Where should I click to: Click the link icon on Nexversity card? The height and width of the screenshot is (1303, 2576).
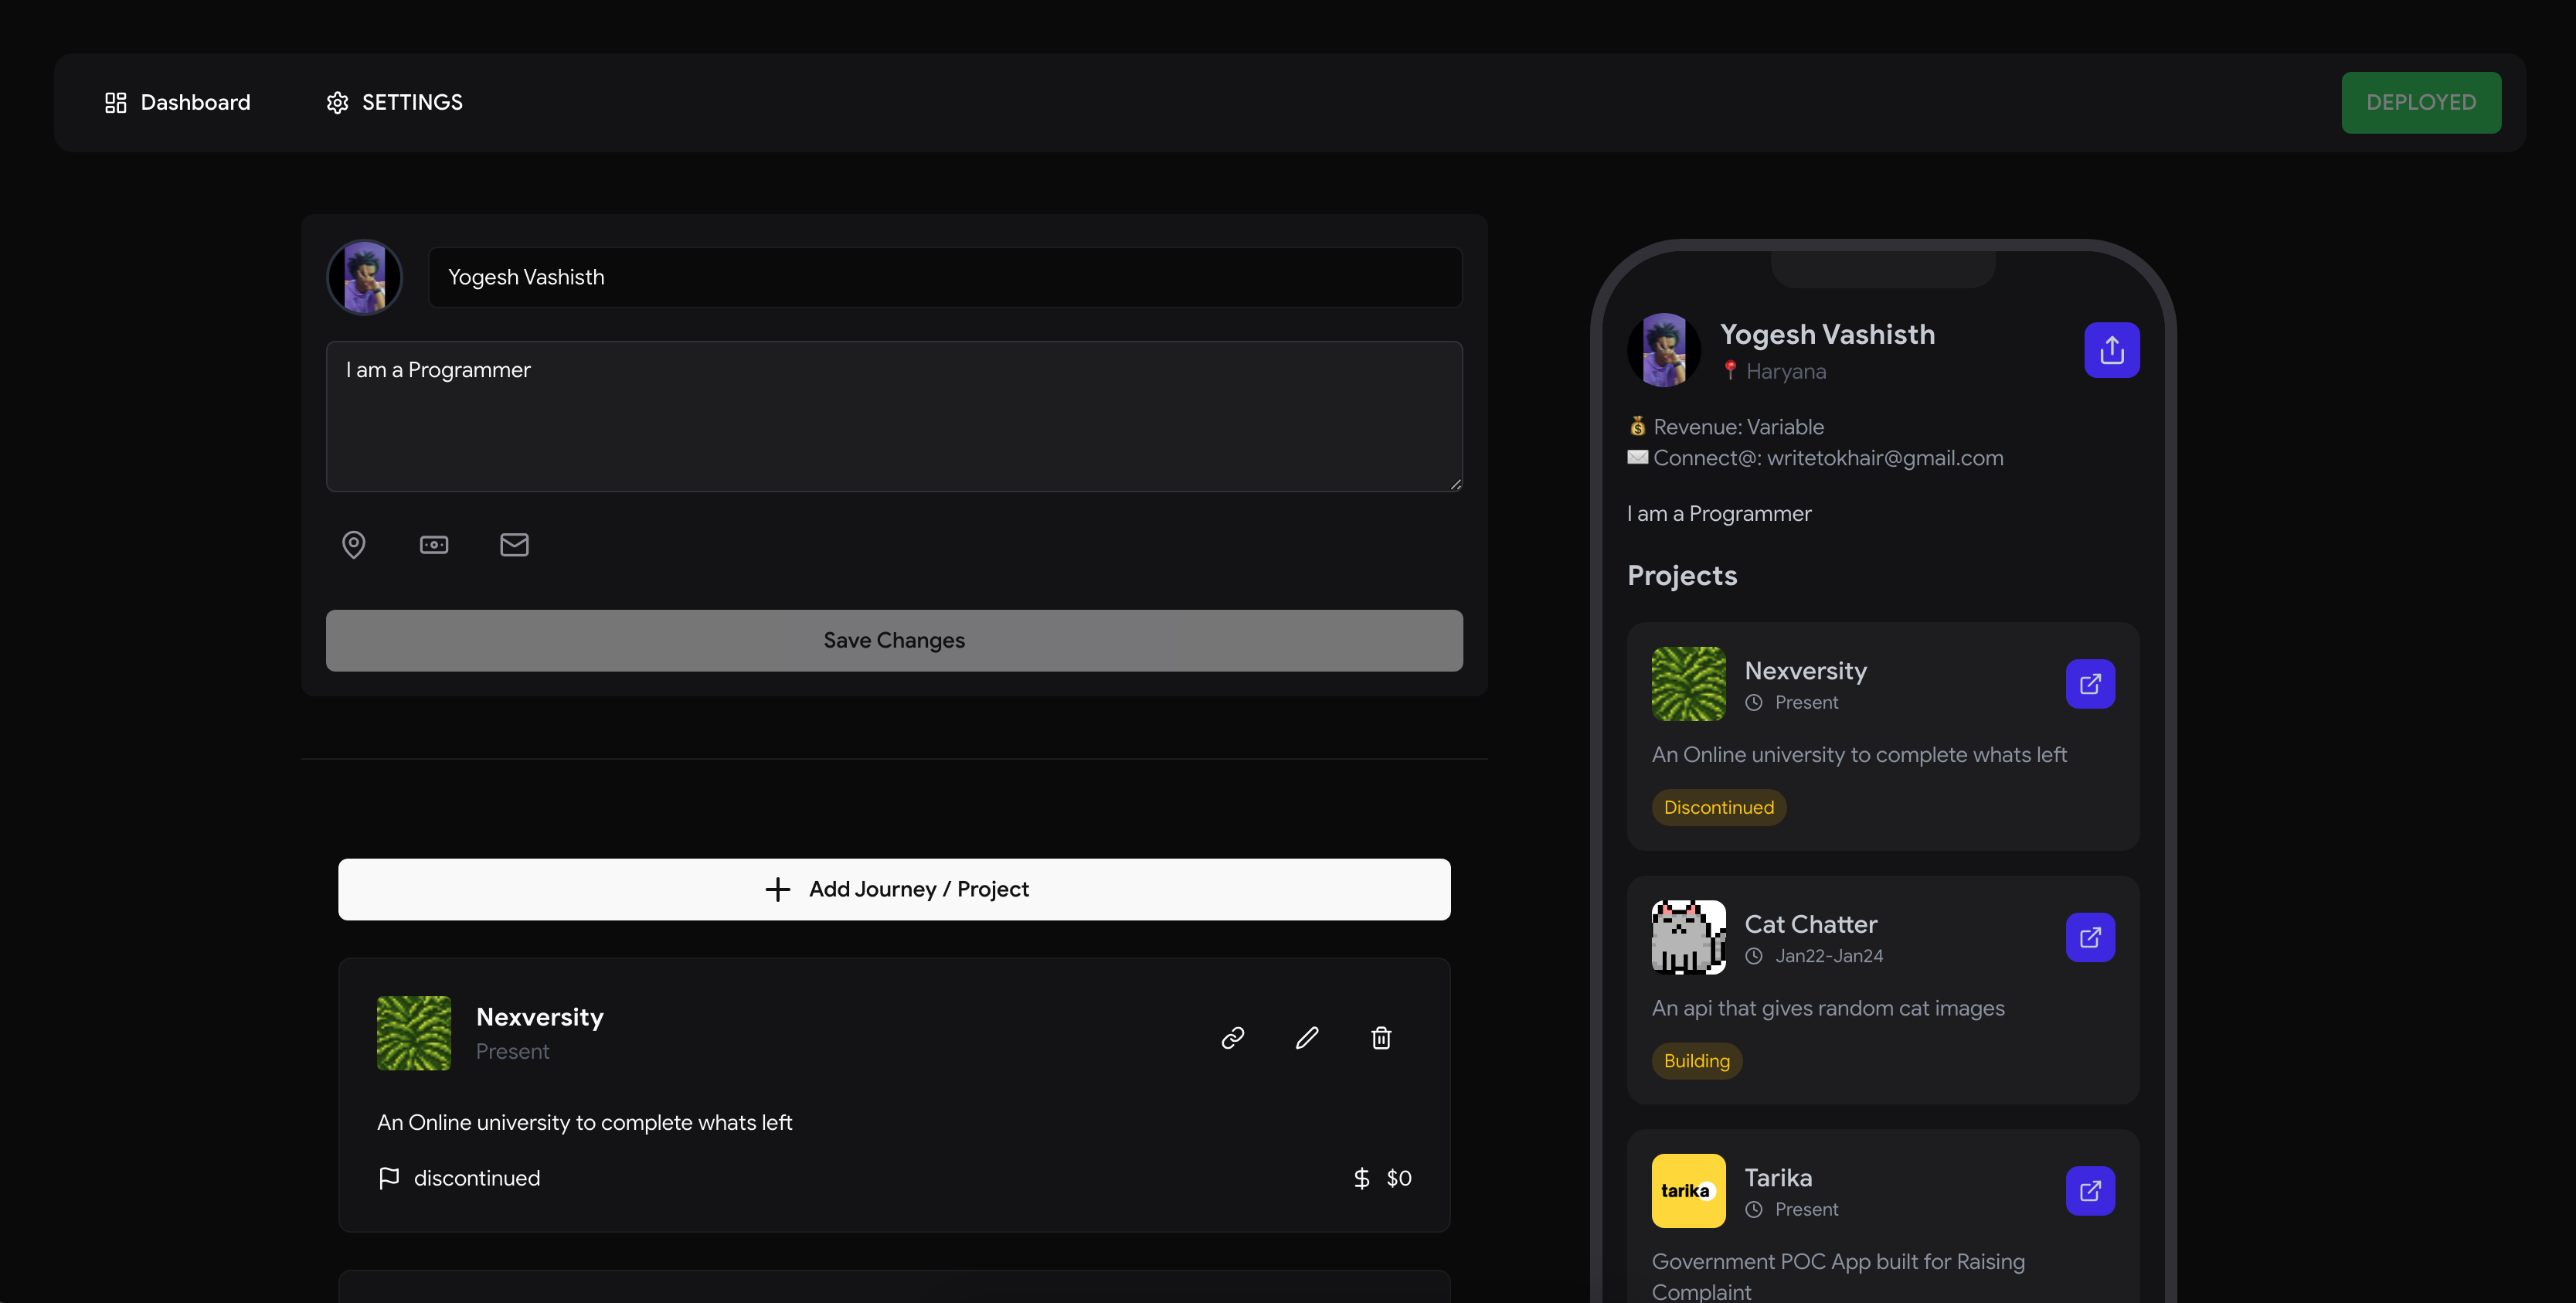[1232, 1038]
